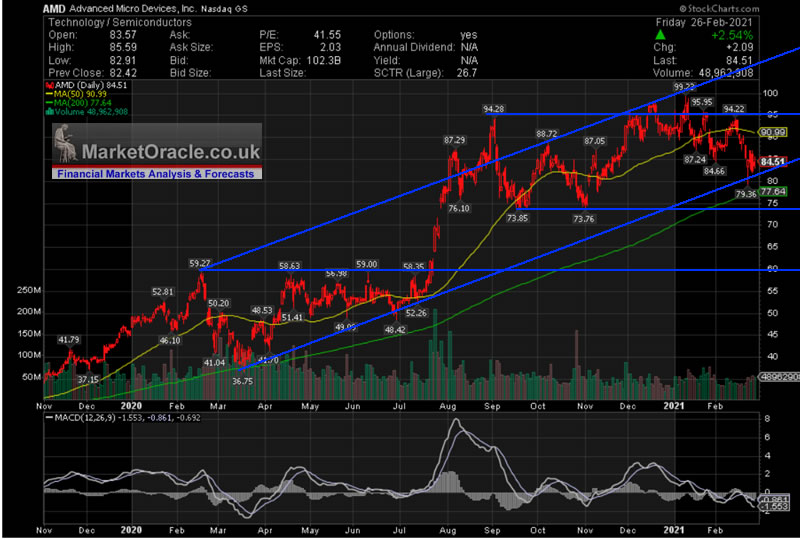Select the 84.51 current price tag
Image resolution: width=800 pixels, height=540 pixels.
(773, 161)
